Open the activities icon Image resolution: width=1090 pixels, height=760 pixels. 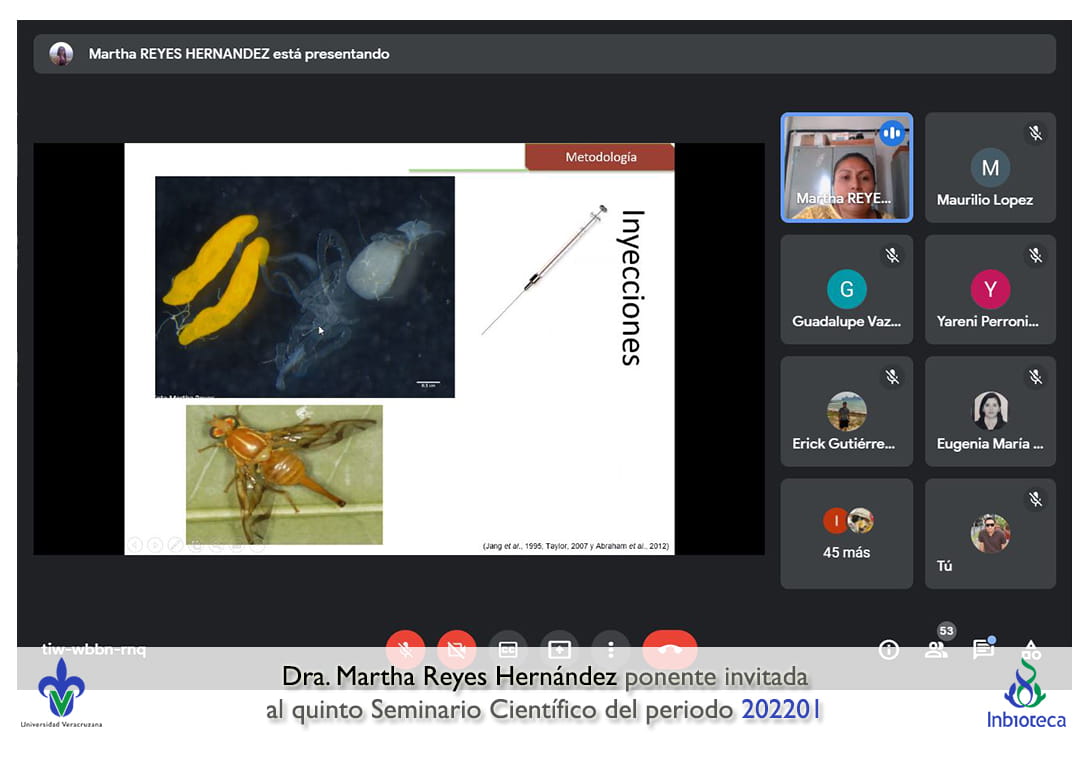[1031, 650]
